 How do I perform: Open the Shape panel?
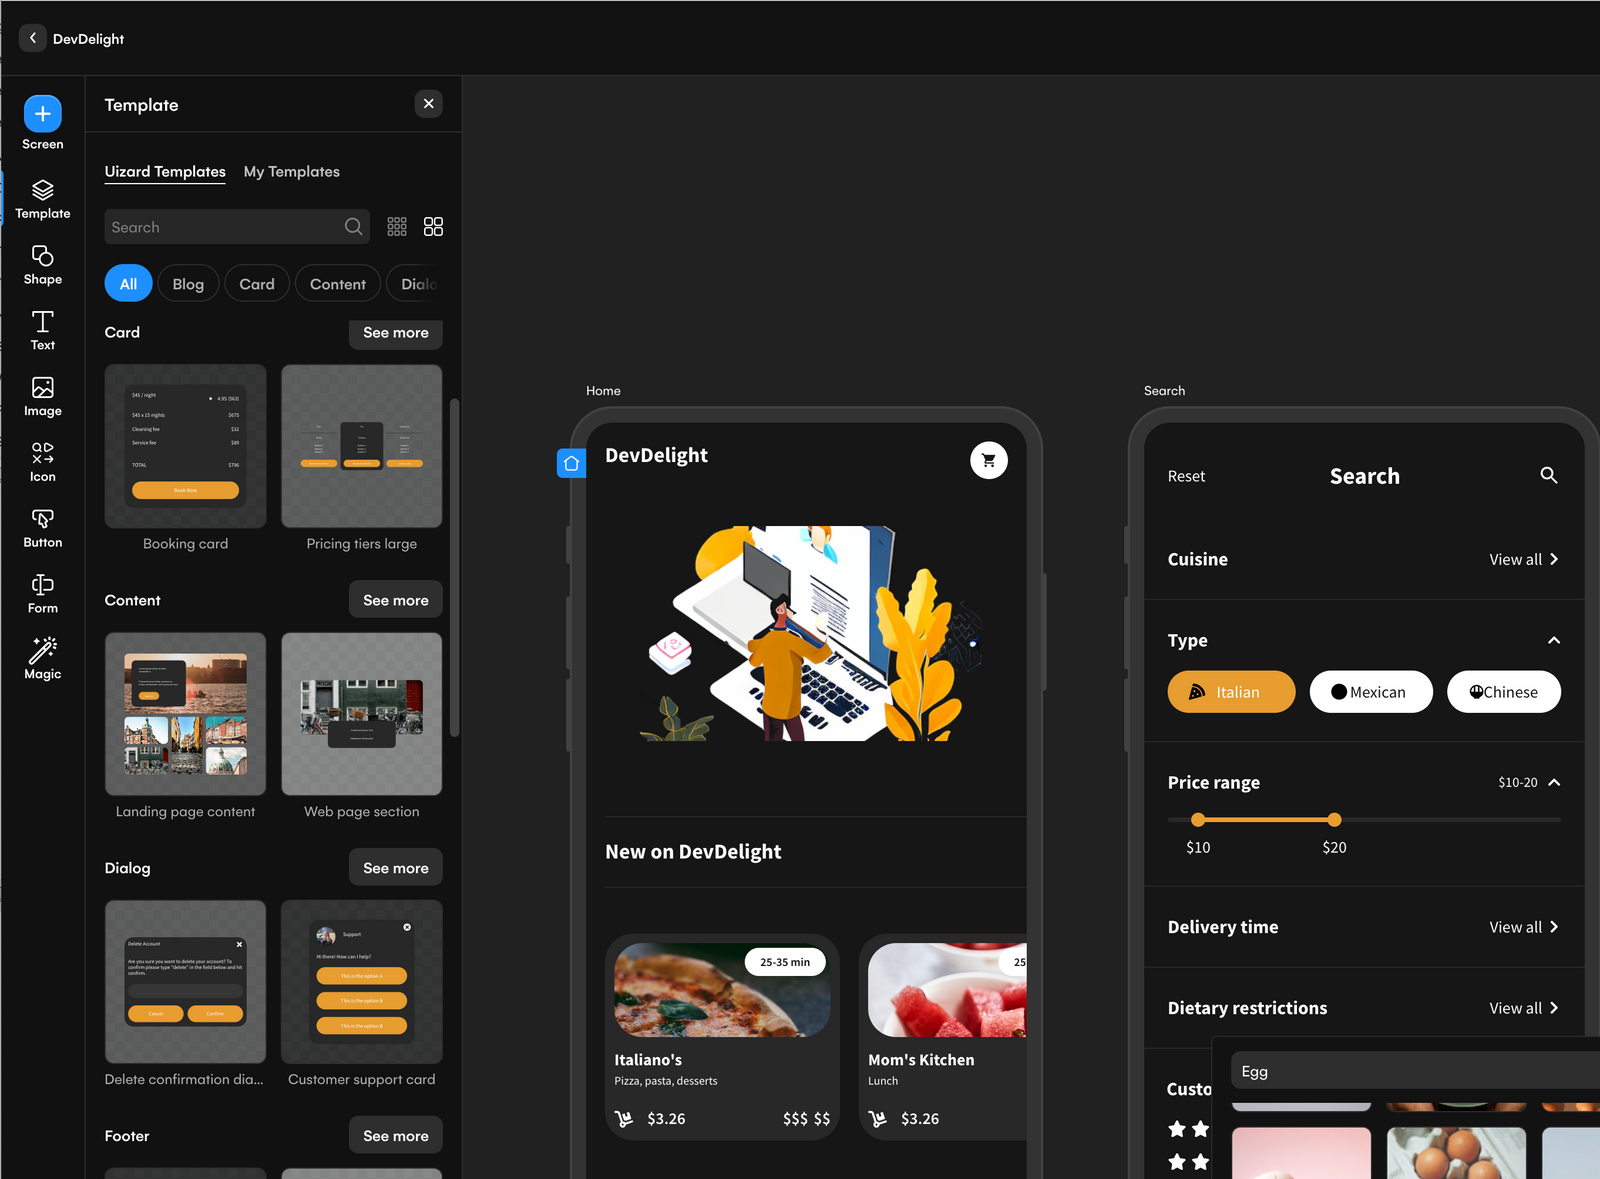point(42,264)
